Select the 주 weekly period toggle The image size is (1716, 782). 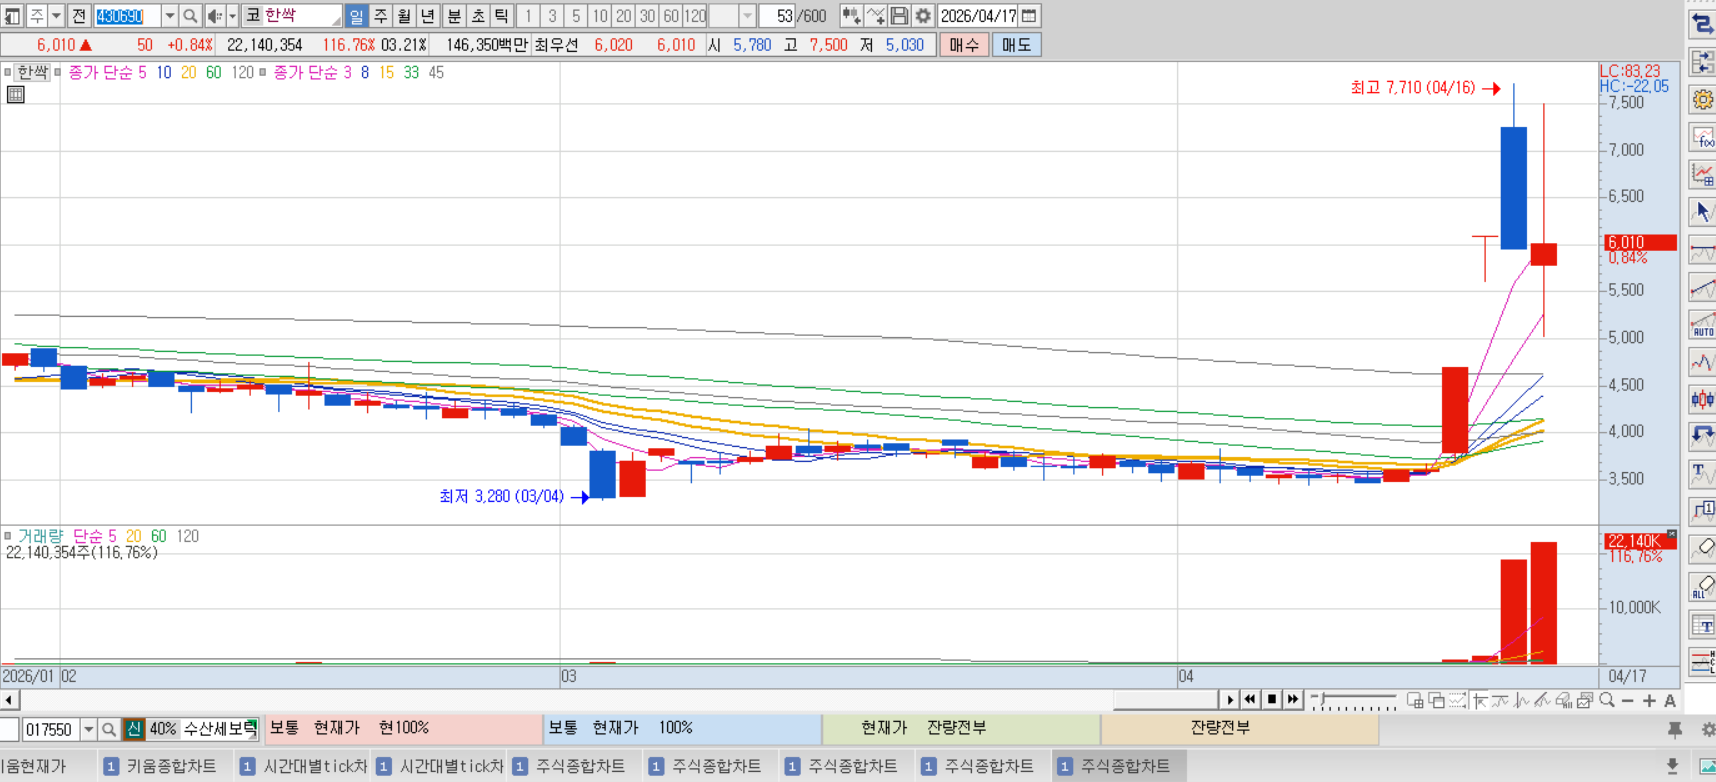pos(380,16)
